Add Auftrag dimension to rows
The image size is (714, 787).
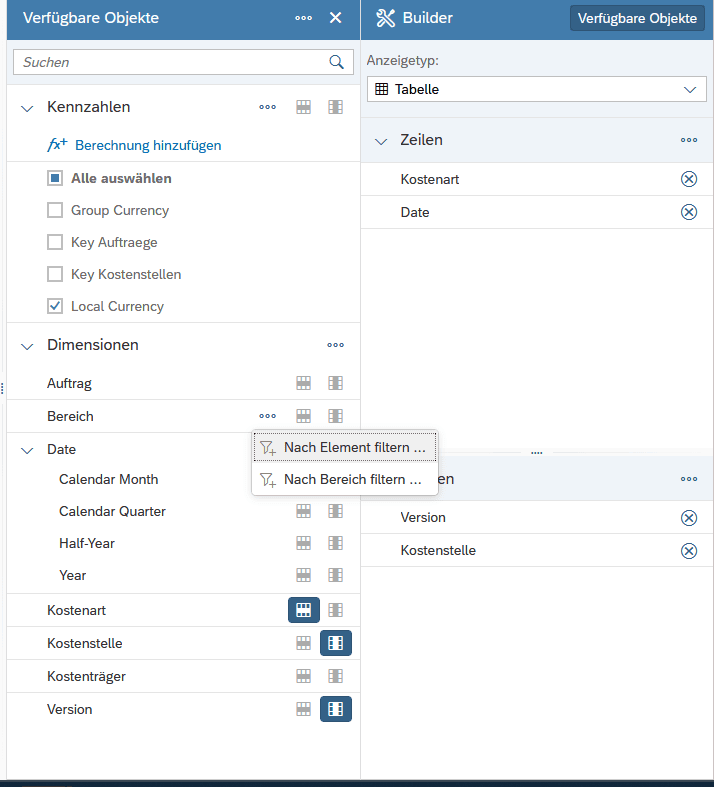pos(303,383)
